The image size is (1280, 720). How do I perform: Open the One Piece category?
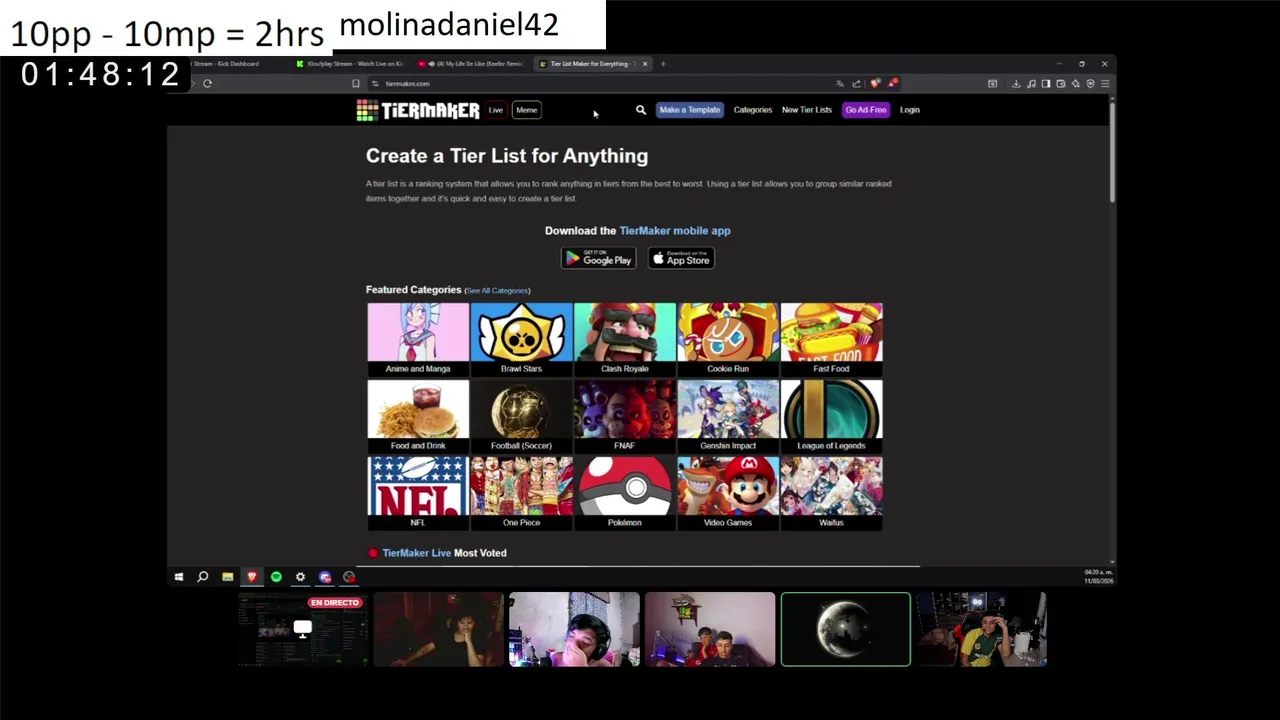coord(521,493)
